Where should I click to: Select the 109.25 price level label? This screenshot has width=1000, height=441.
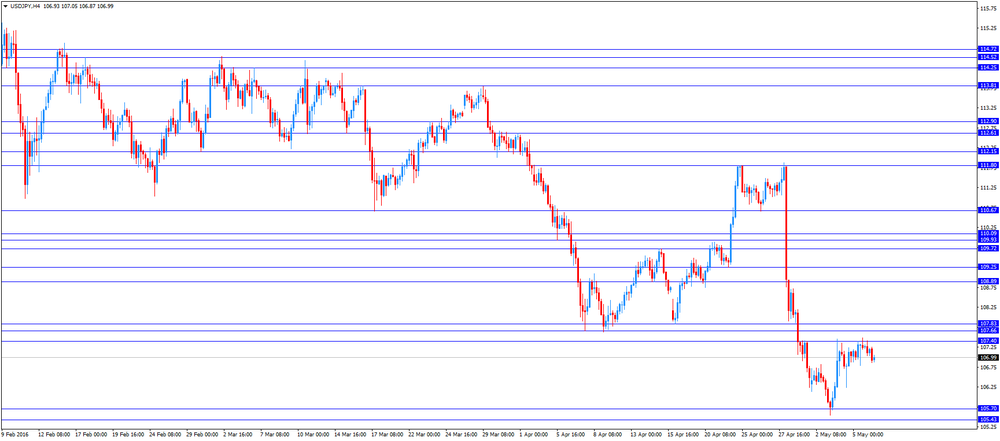point(988,267)
